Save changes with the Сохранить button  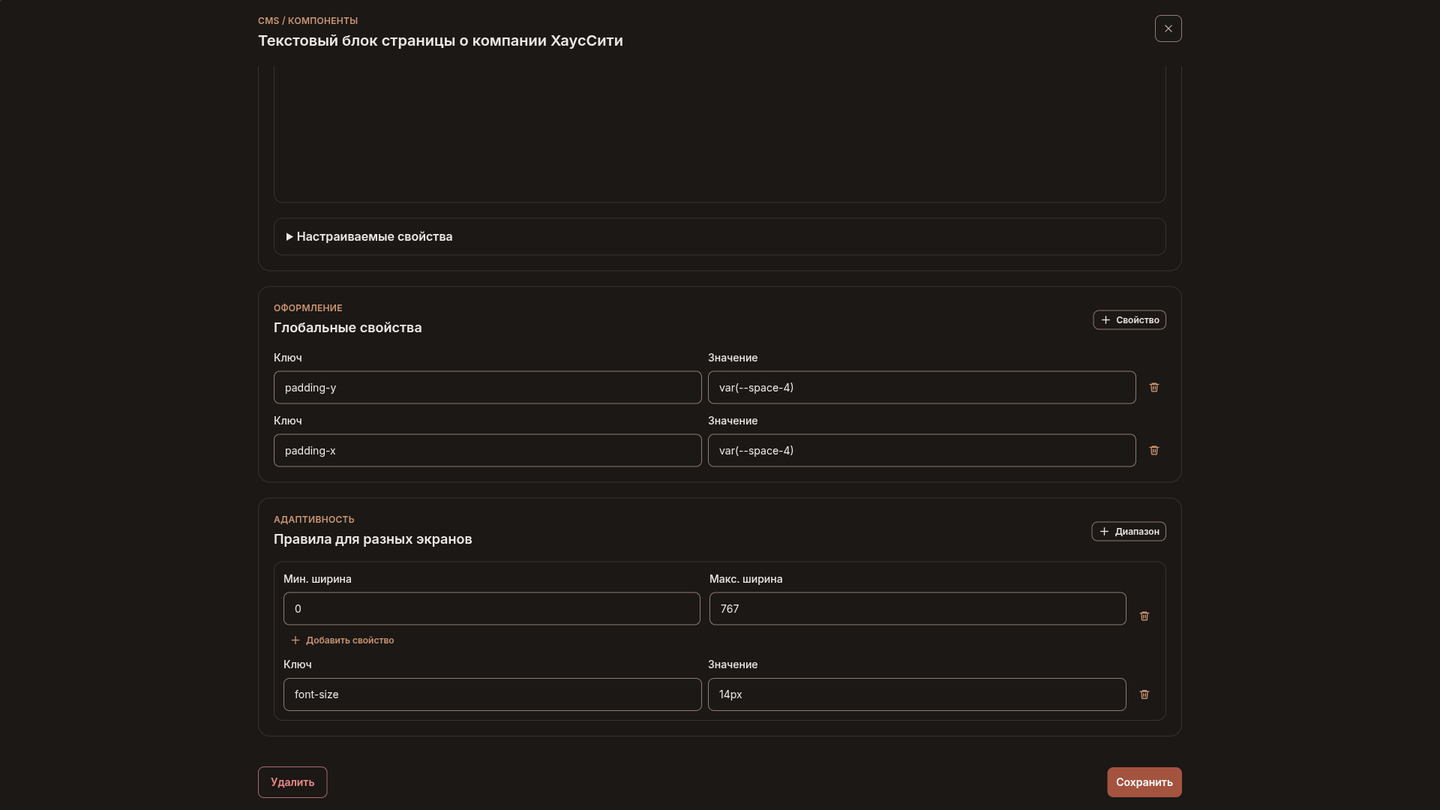(1144, 782)
